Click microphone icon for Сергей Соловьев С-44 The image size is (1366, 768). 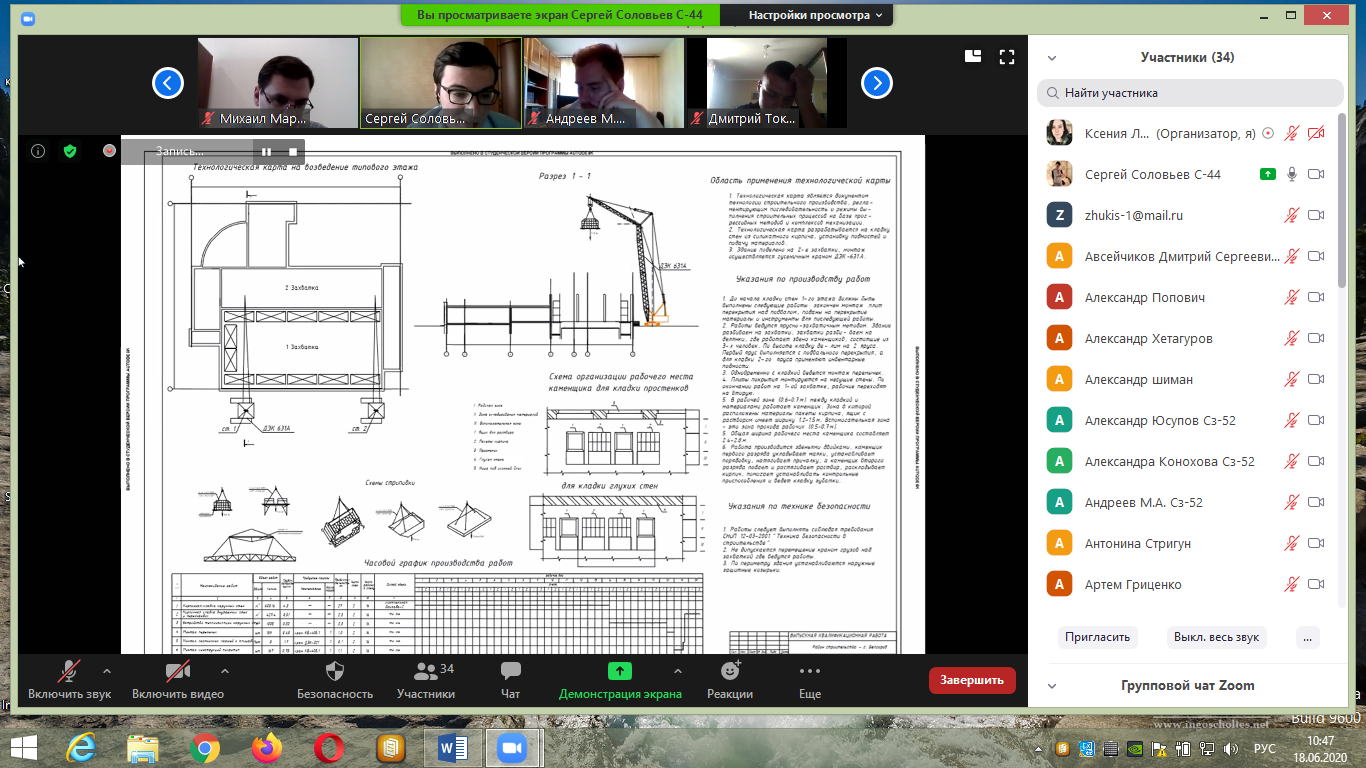pos(1292,174)
